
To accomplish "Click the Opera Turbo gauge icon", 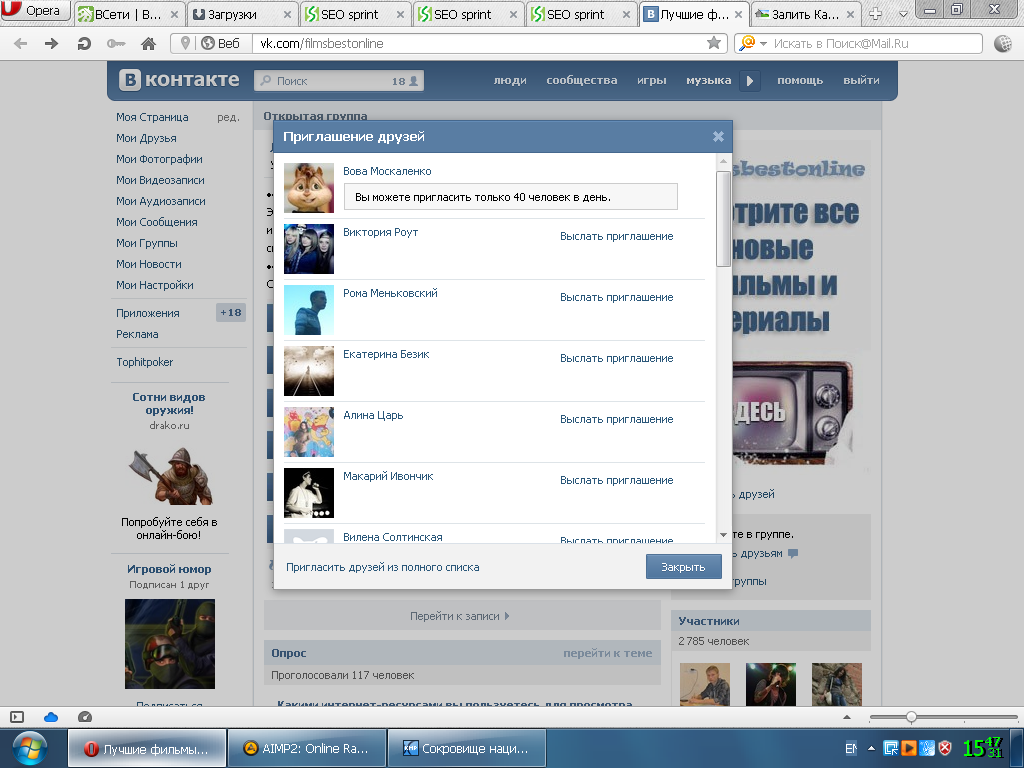I will click(x=85, y=717).
